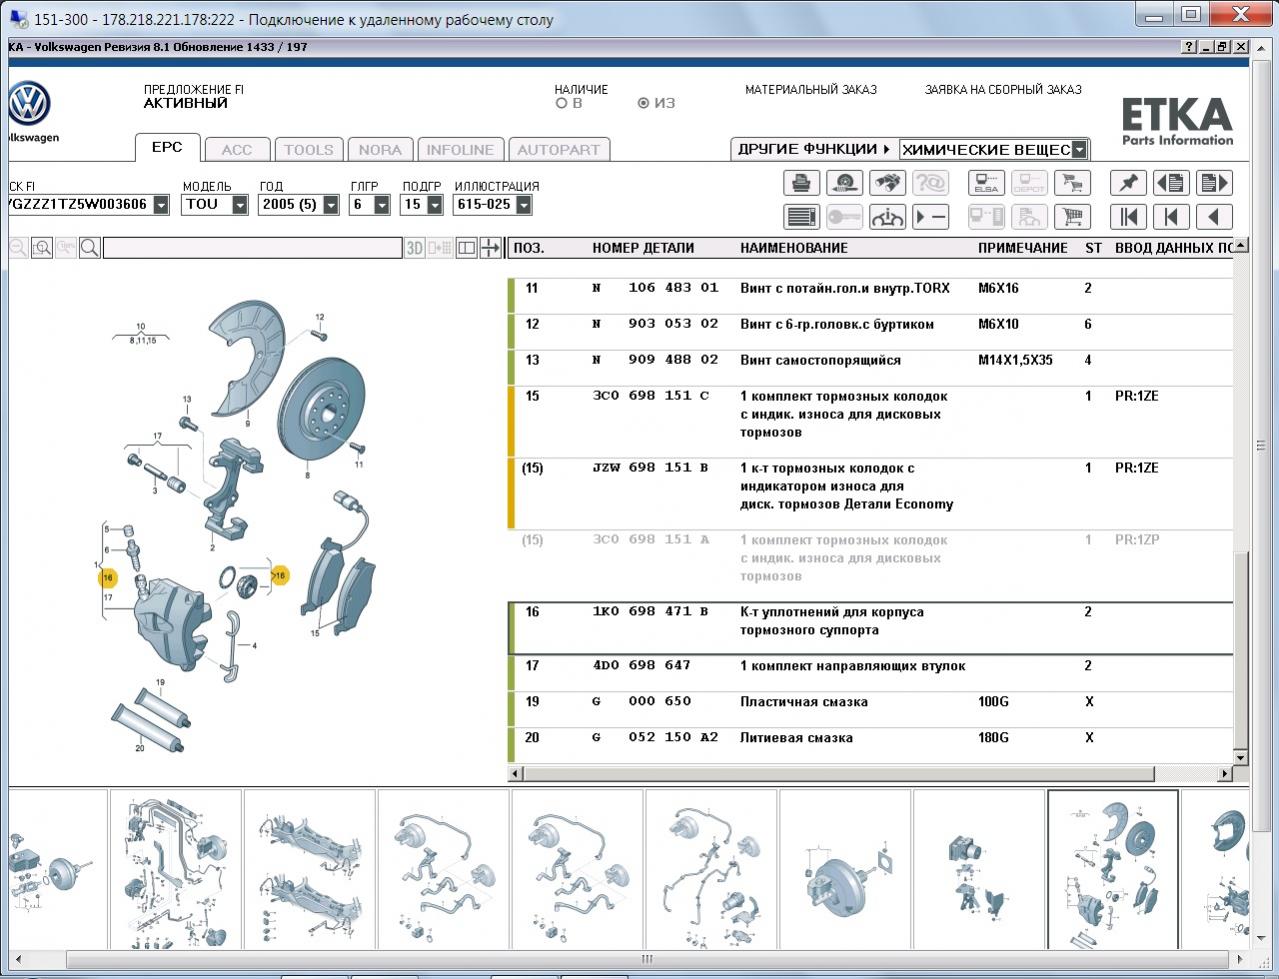Image resolution: width=1279 pixels, height=979 pixels.
Task: Click the pushpin icon
Action: (1128, 183)
